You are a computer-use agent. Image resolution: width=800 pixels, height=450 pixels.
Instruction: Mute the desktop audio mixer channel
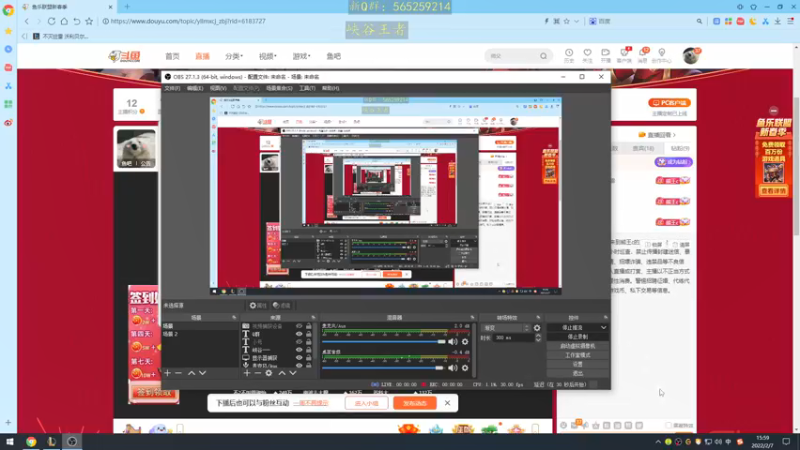[x=453, y=367]
